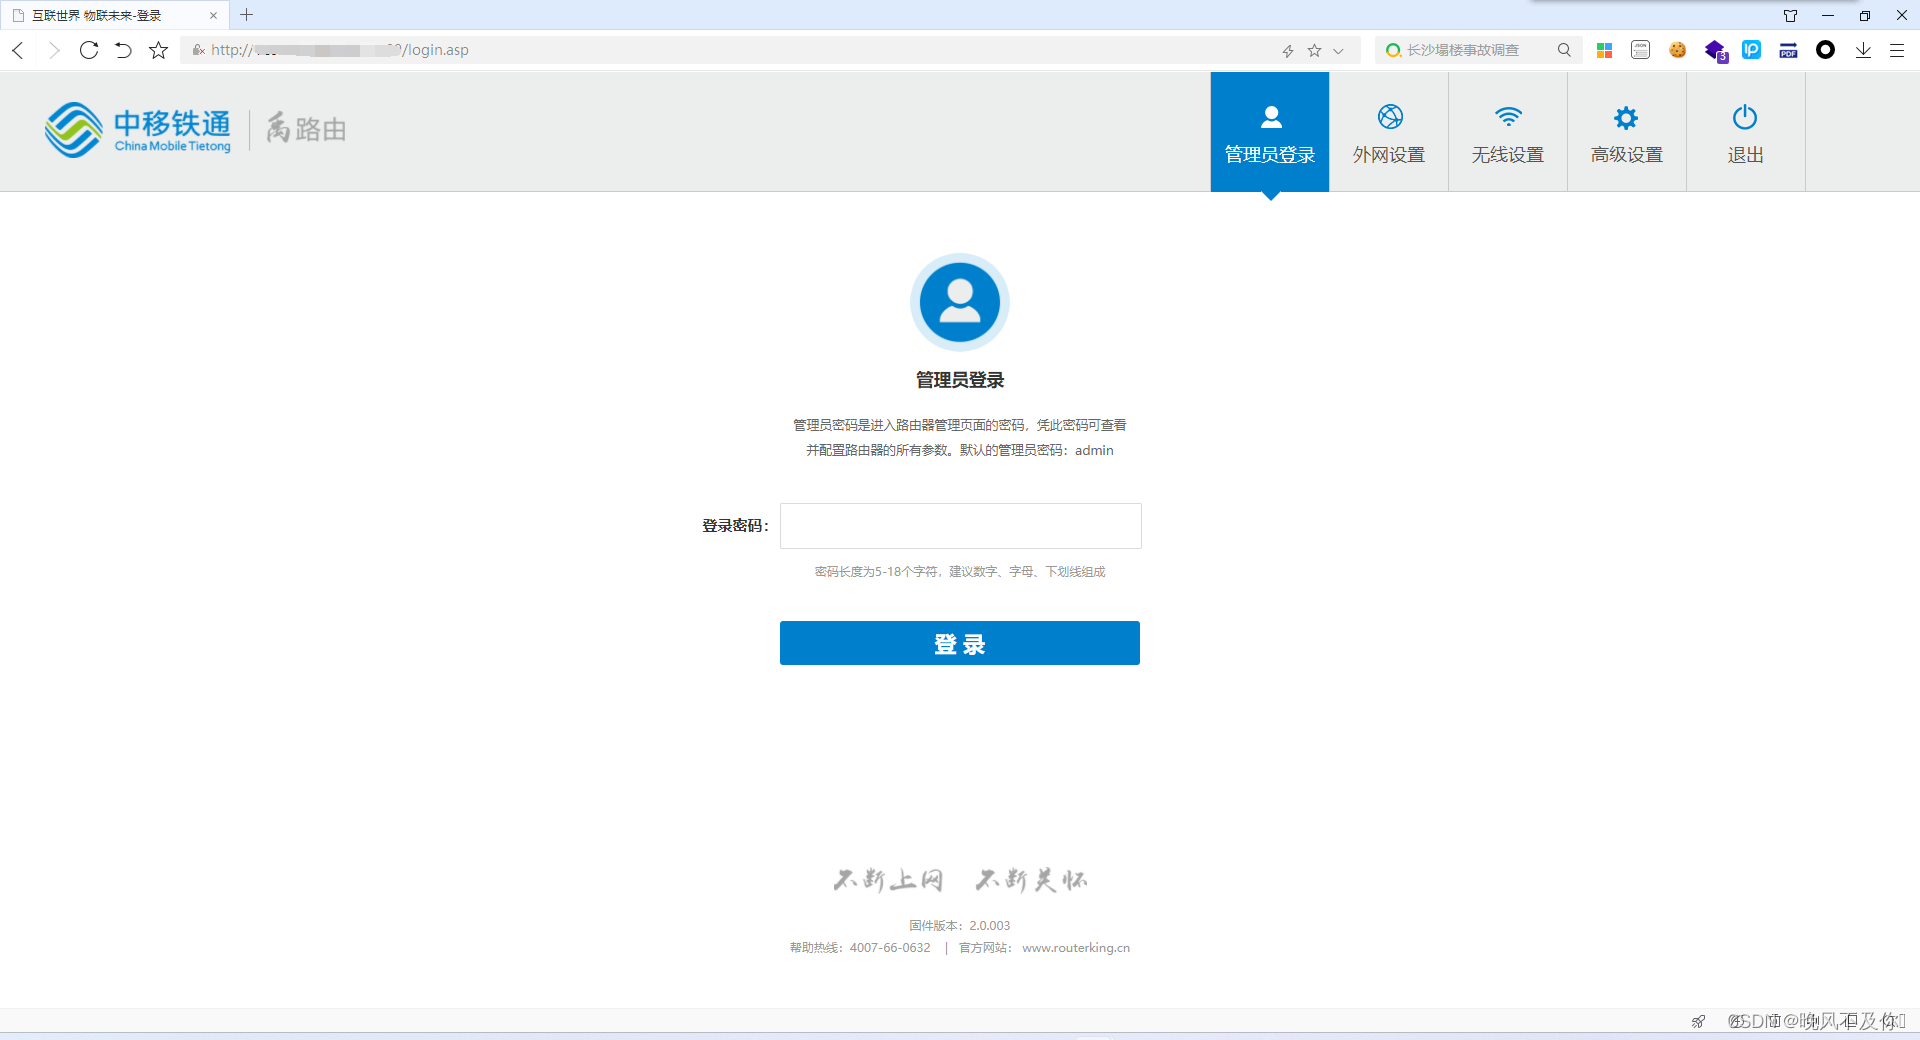Viewport: 1920px width, 1040px height.
Task: Click the default password admin description text
Action: coord(960,438)
